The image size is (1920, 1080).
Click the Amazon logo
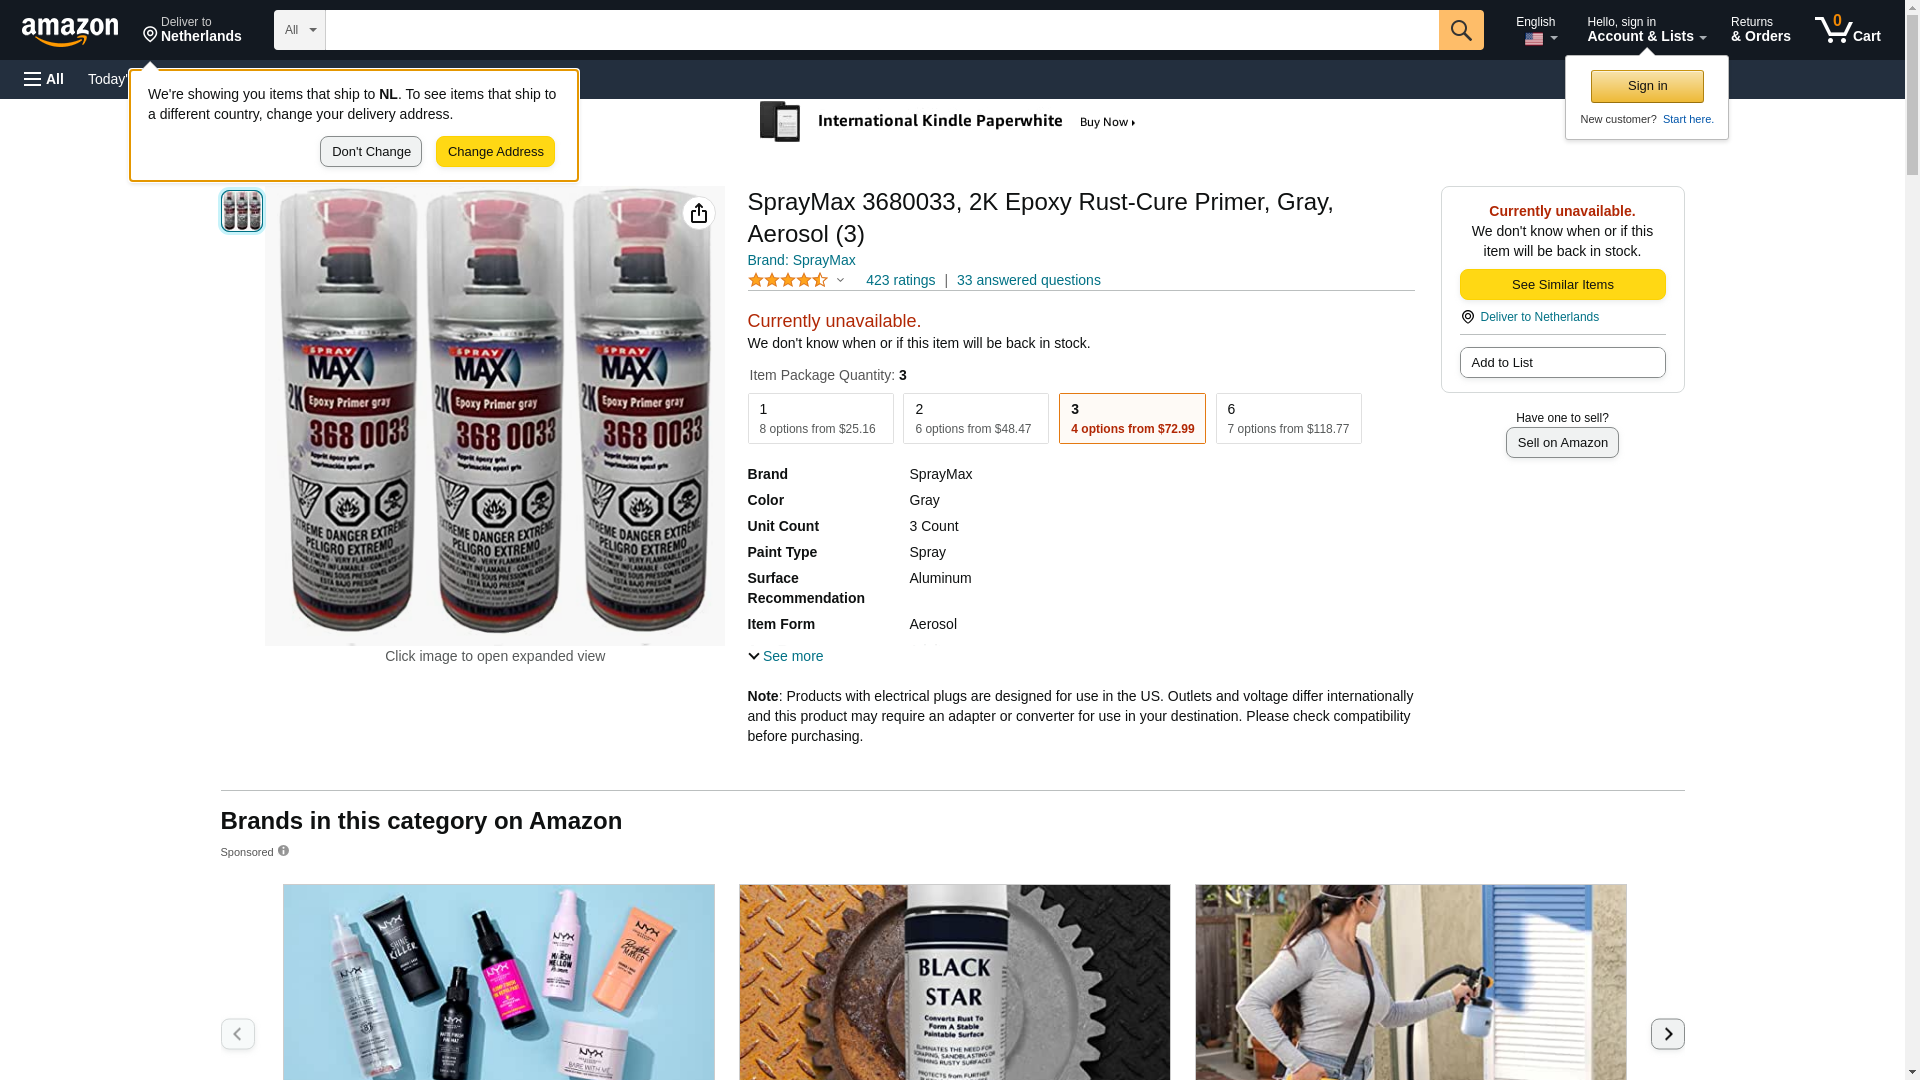tap(70, 31)
